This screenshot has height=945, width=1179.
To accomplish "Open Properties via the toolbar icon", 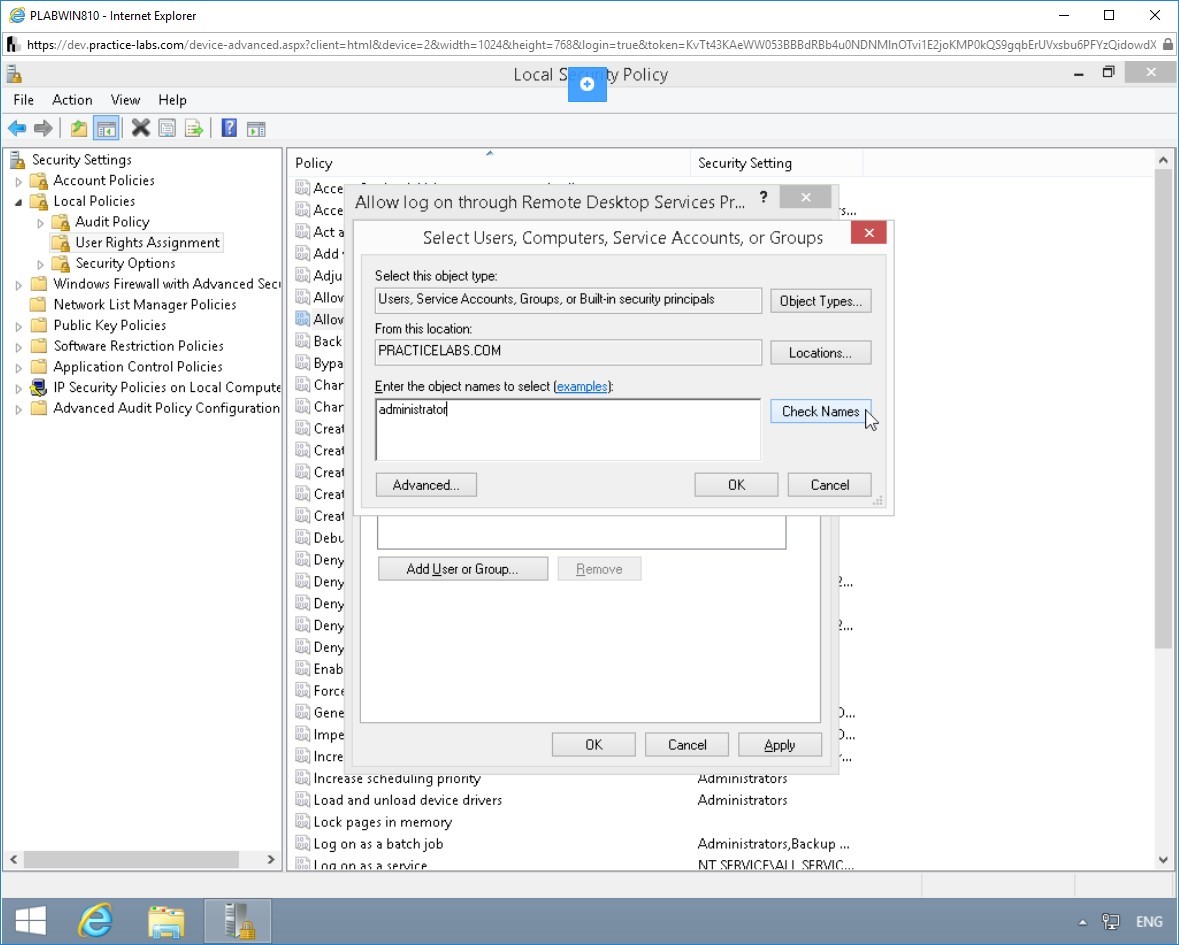I will click(167, 129).
